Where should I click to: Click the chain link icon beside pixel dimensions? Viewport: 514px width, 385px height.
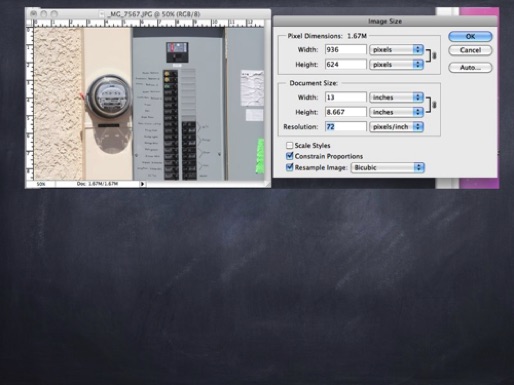coord(434,56)
